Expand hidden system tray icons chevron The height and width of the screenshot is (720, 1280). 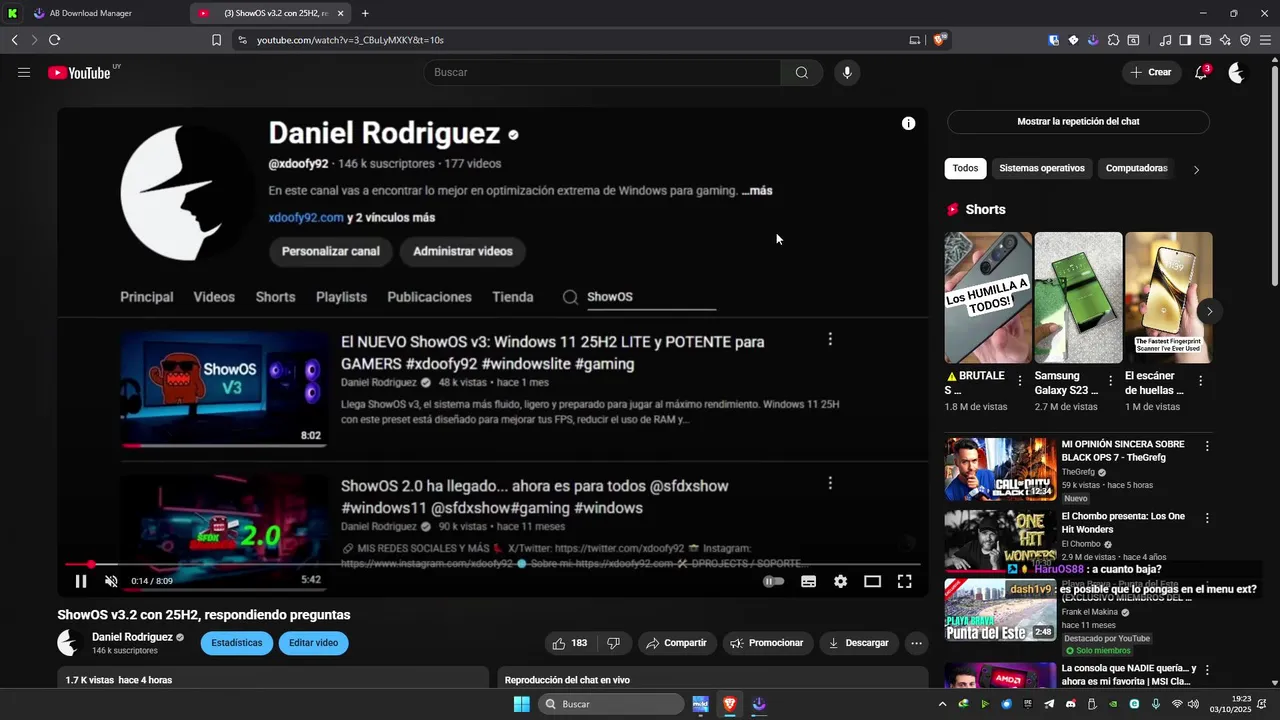942,704
